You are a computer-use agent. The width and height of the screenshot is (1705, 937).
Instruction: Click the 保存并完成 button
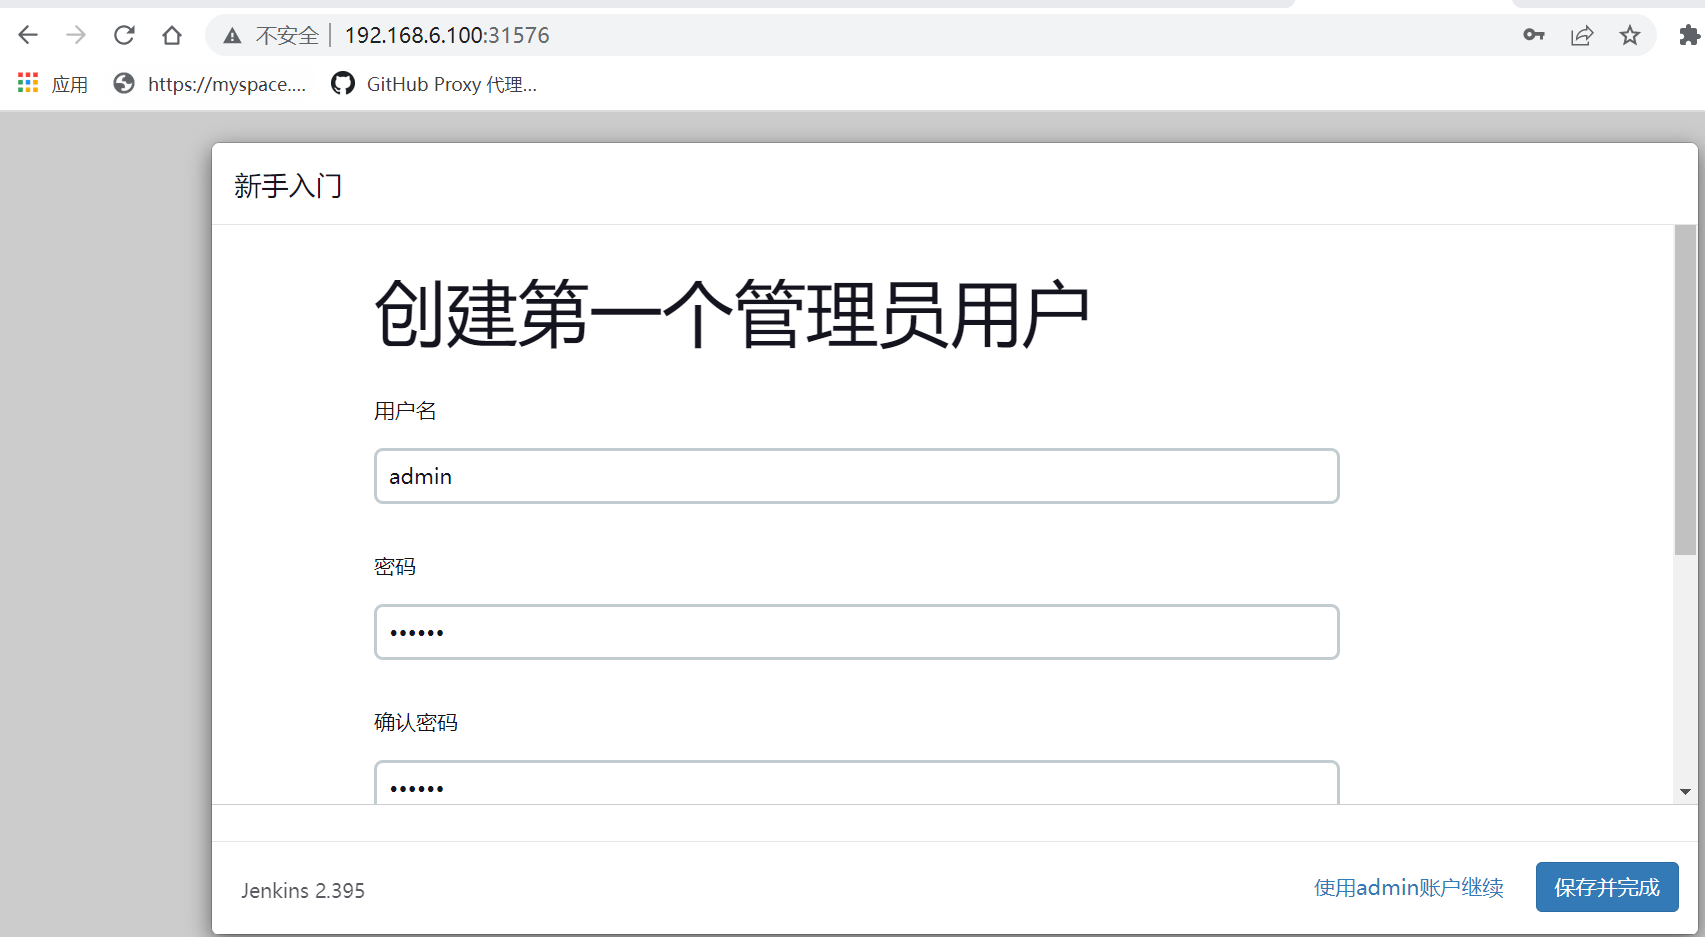(1607, 887)
